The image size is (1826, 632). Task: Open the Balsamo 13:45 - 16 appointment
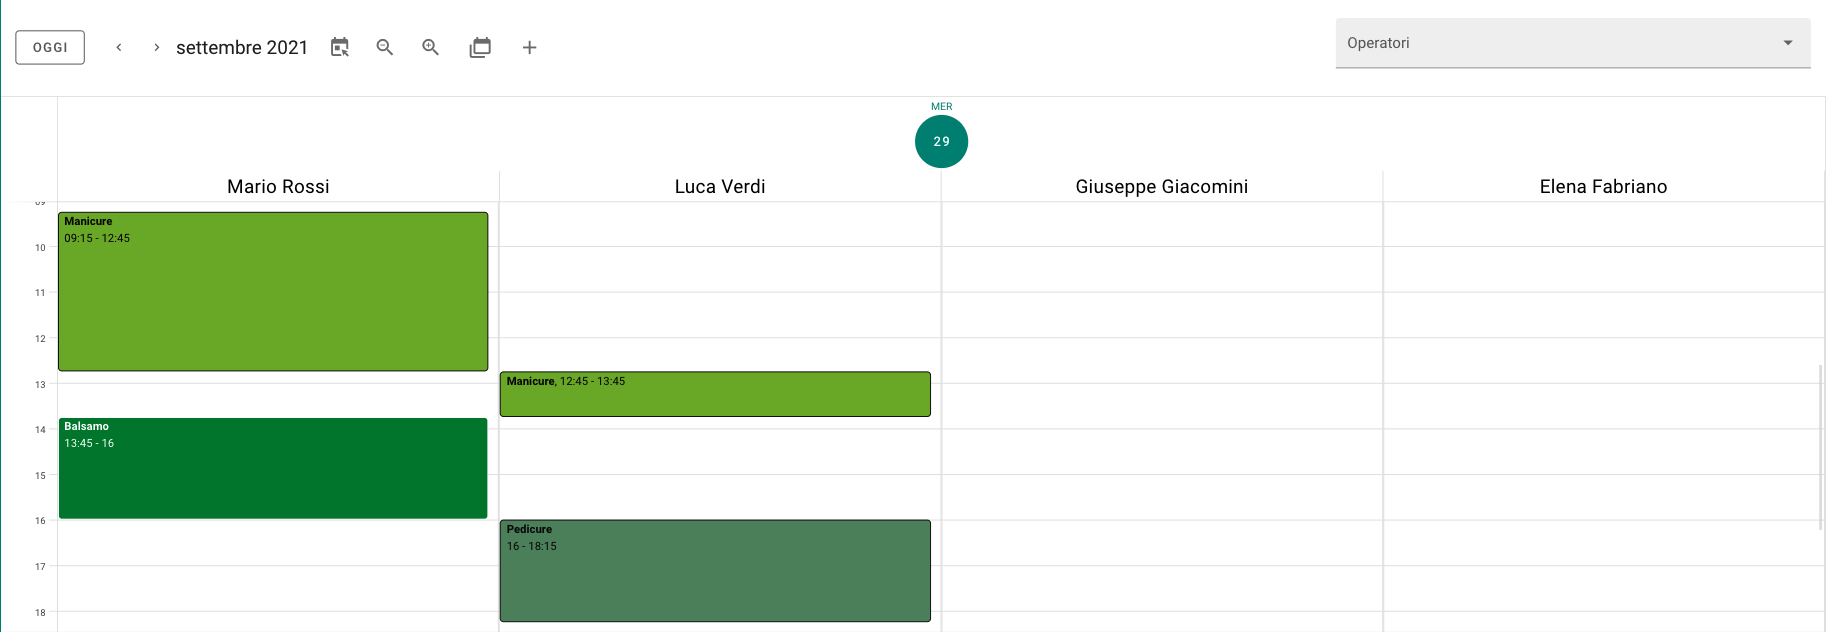(x=273, y=468)
